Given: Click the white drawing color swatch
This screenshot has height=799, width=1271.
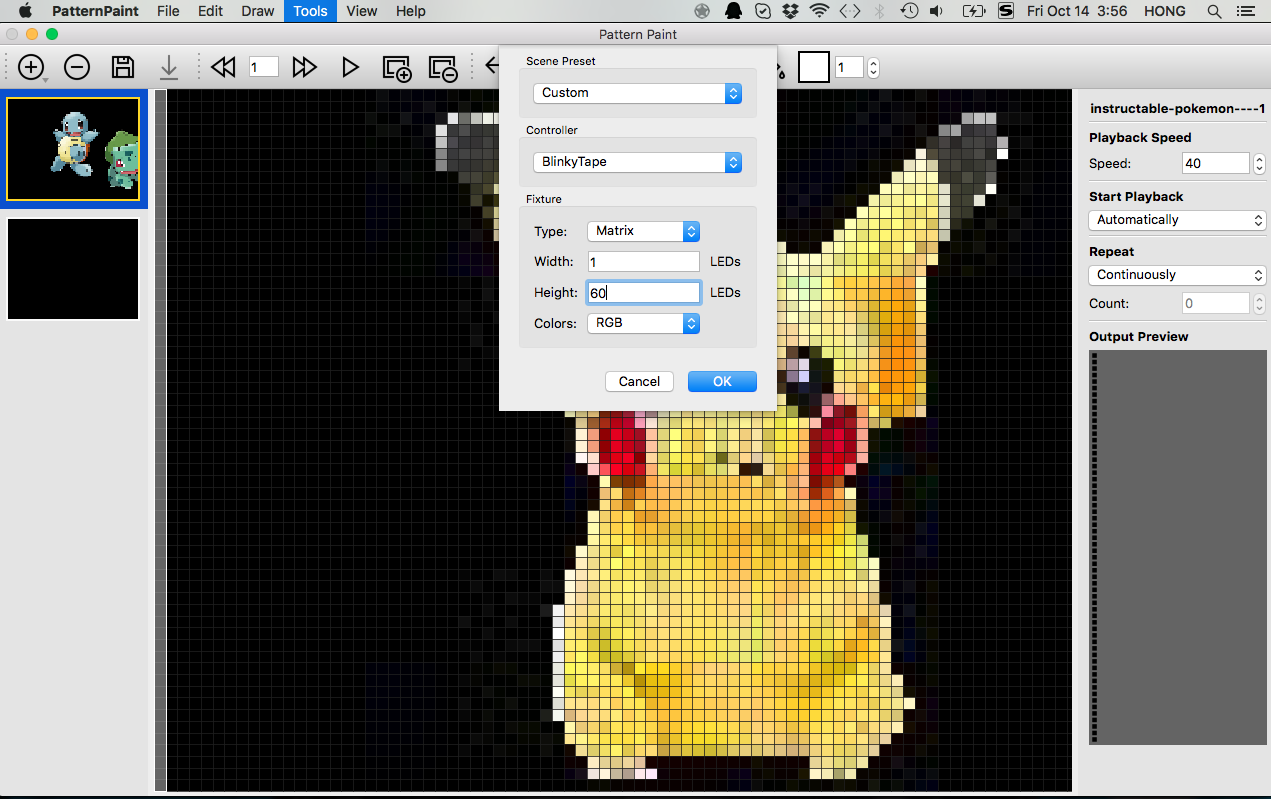Looking at the screenshot, I should [x=814, y=67].
